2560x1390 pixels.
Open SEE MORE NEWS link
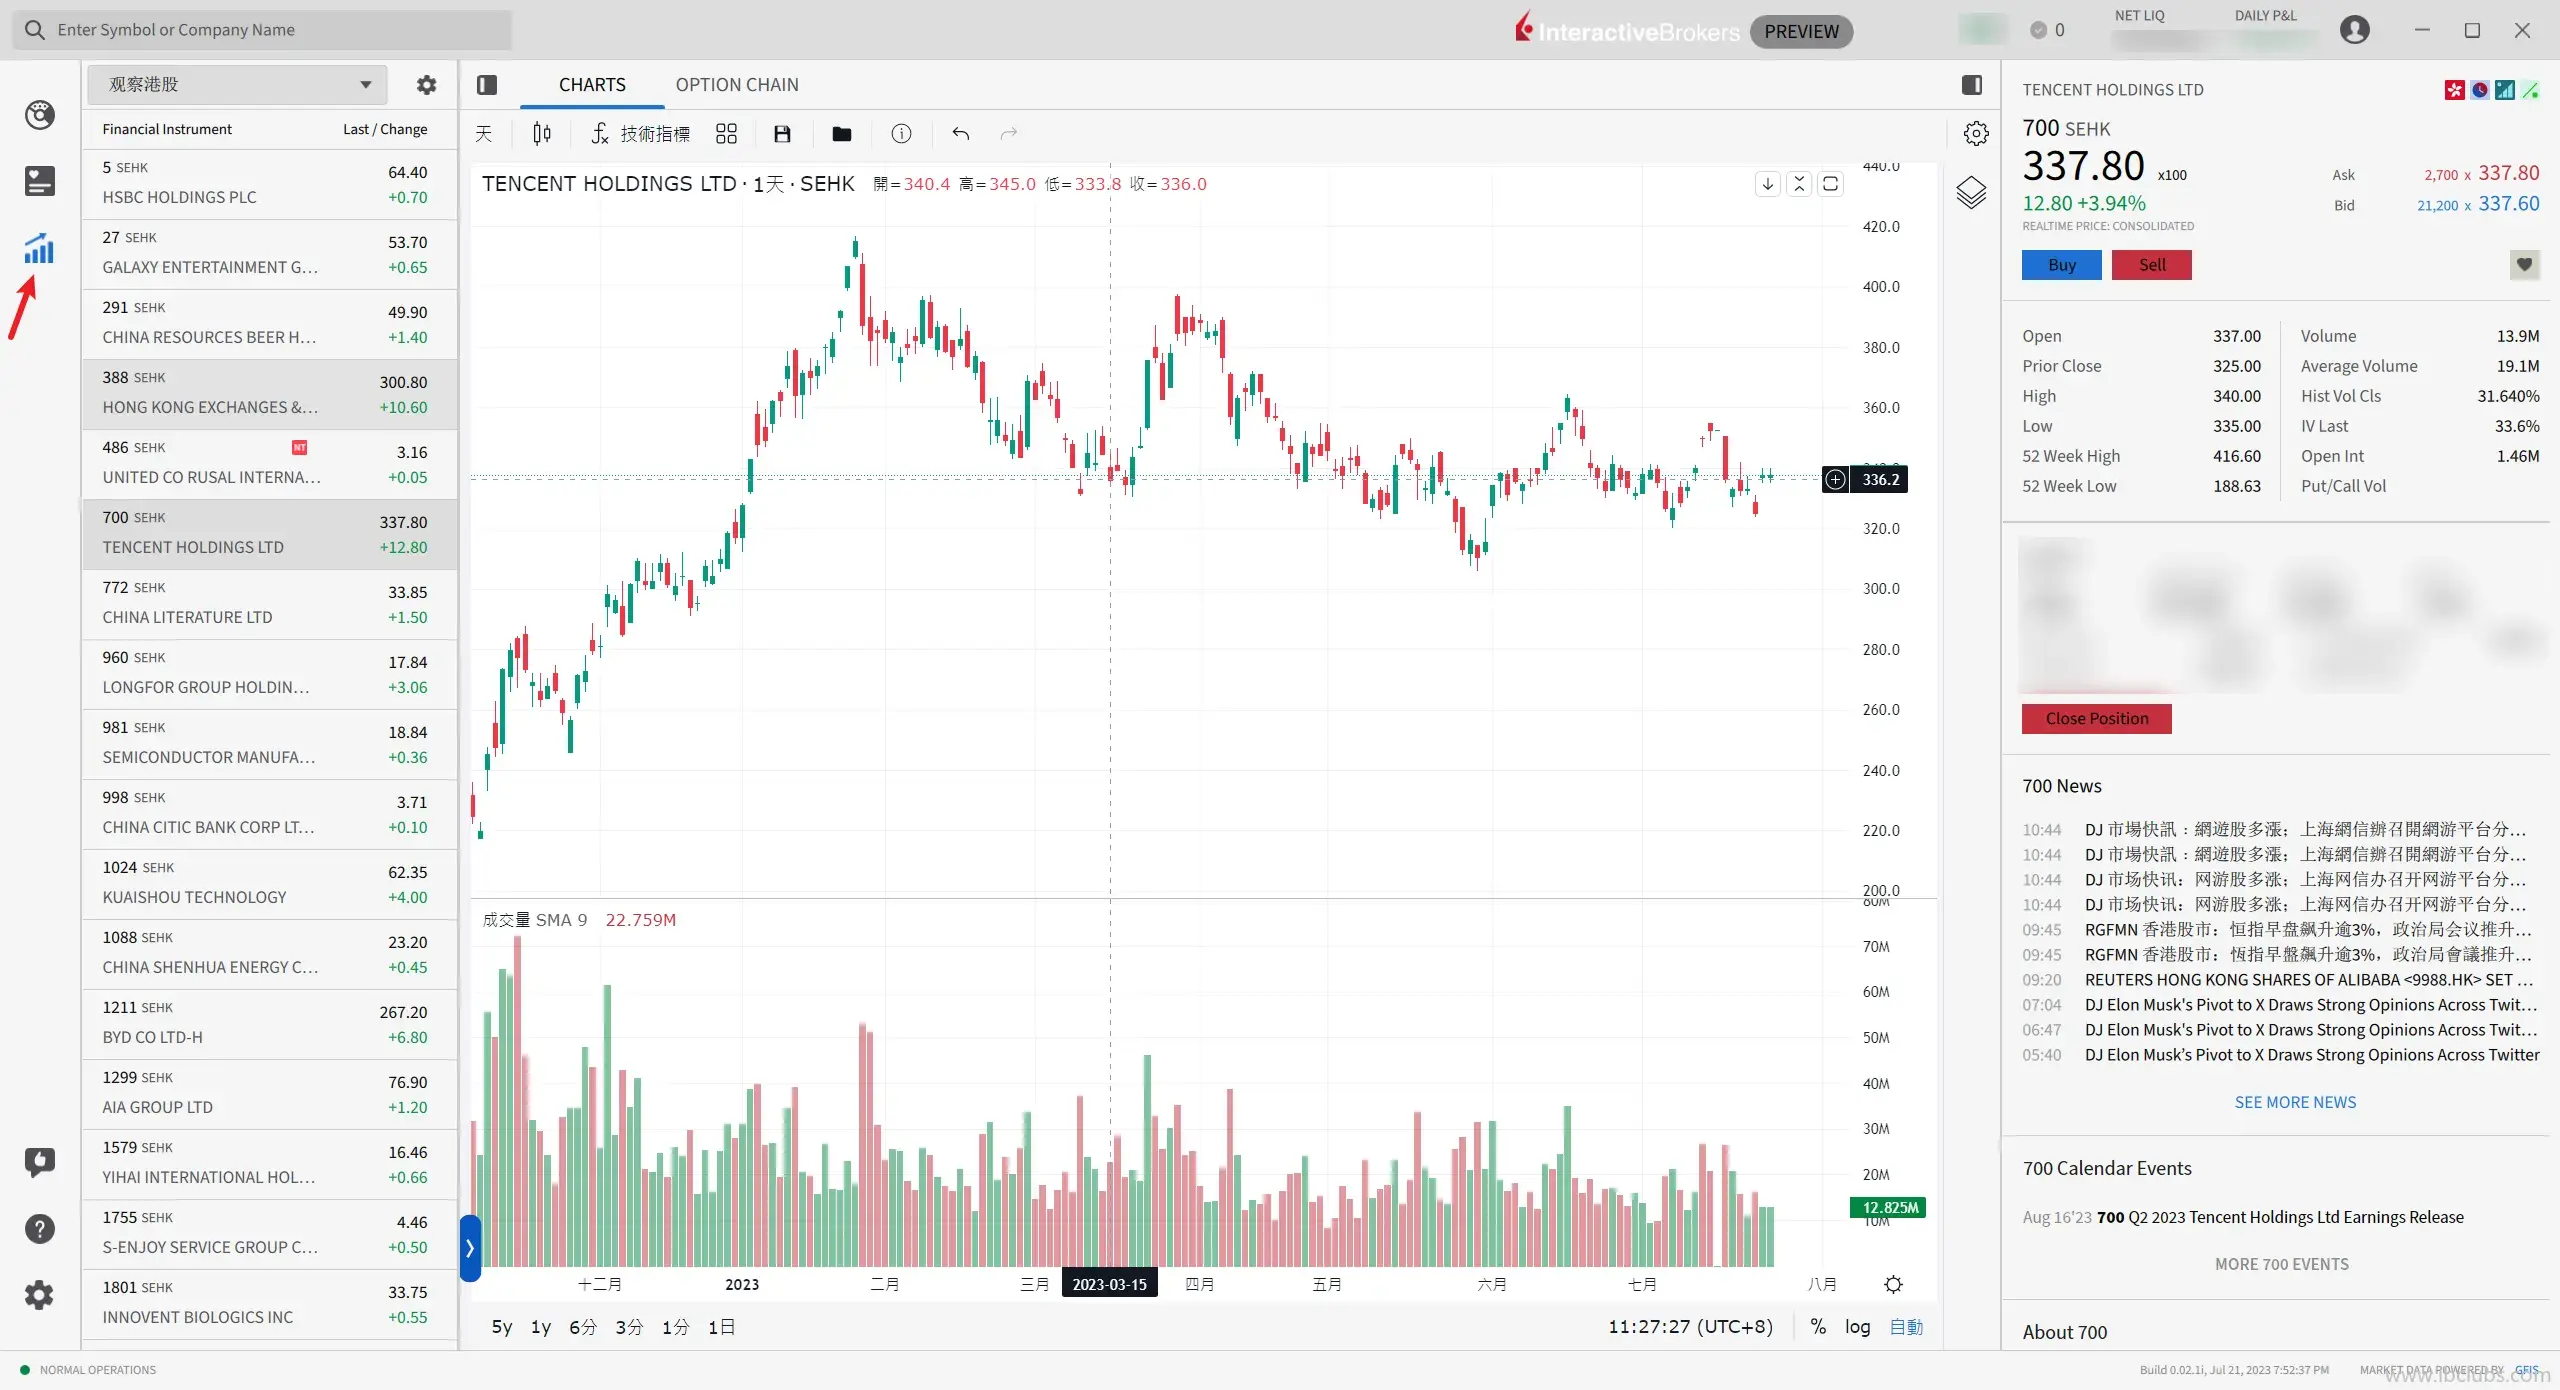(x=2295, y=1102)
